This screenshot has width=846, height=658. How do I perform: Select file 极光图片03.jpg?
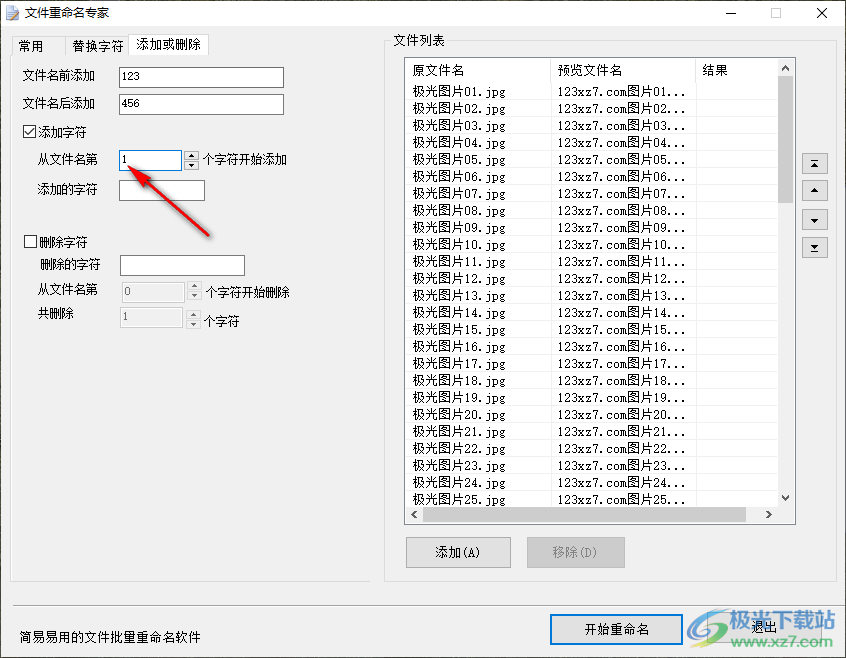tap(459, 126)
